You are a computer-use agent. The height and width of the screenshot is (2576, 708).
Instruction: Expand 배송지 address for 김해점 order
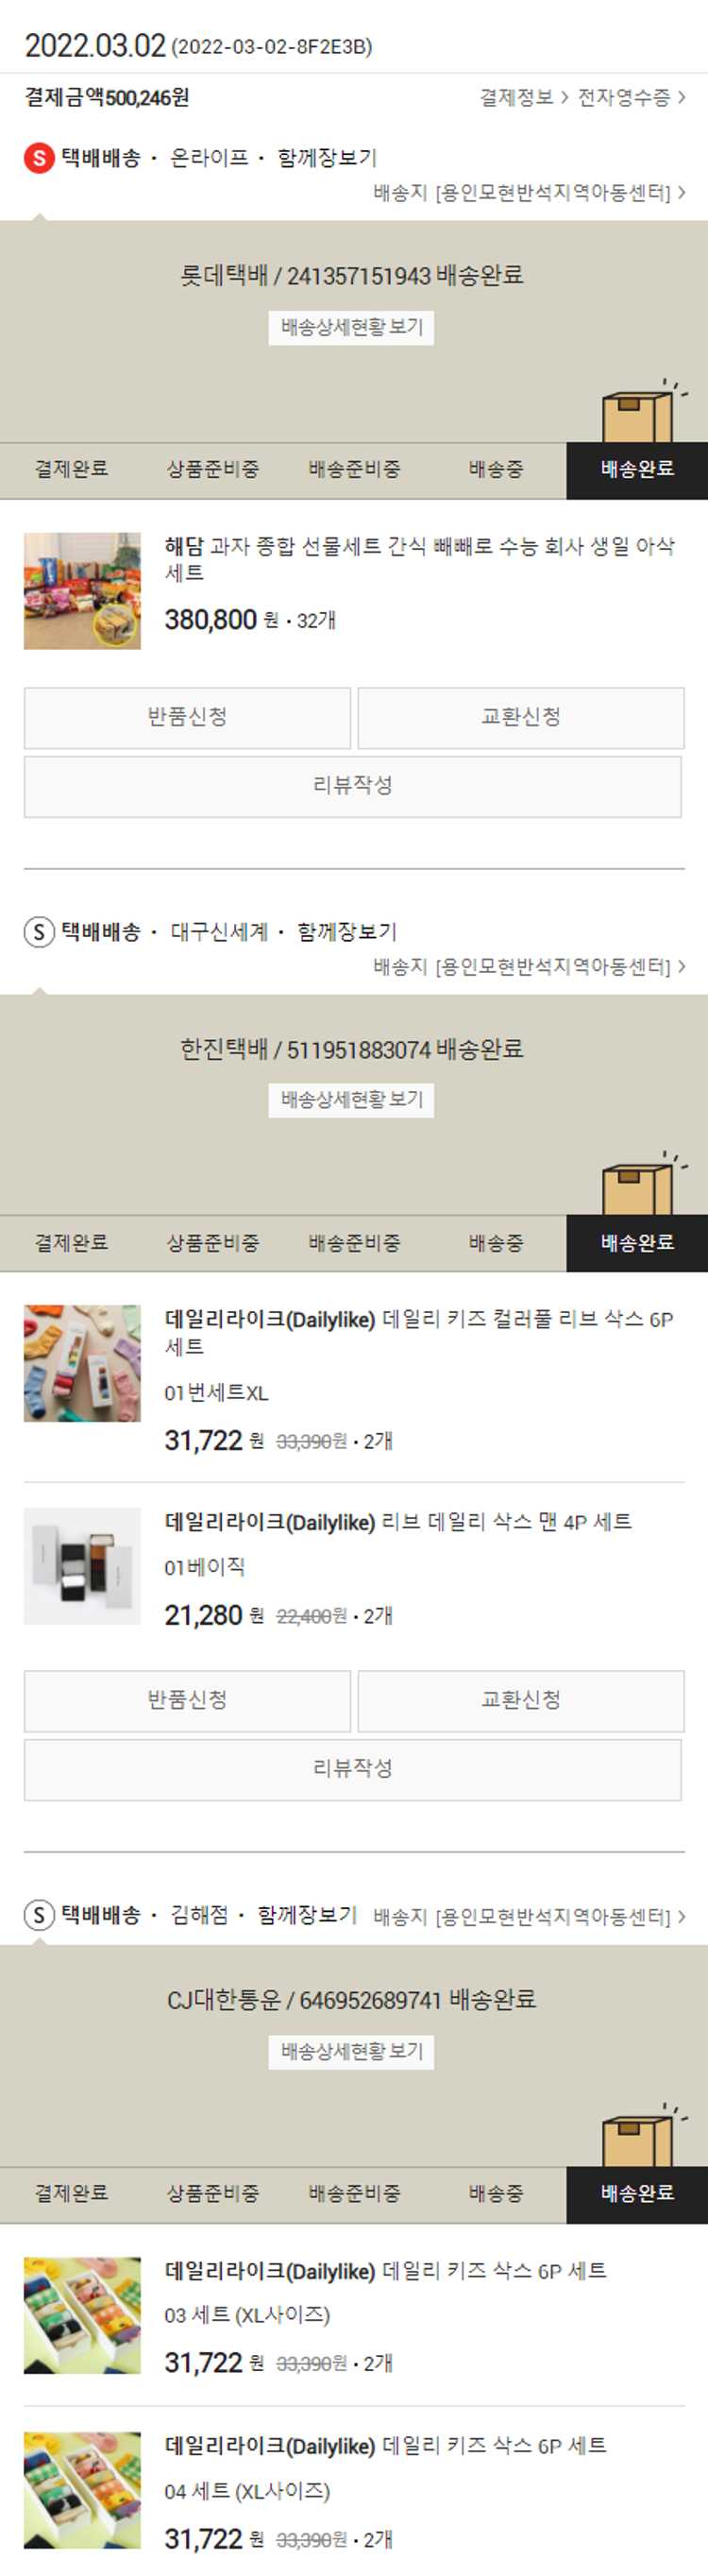pos(529,1916)
